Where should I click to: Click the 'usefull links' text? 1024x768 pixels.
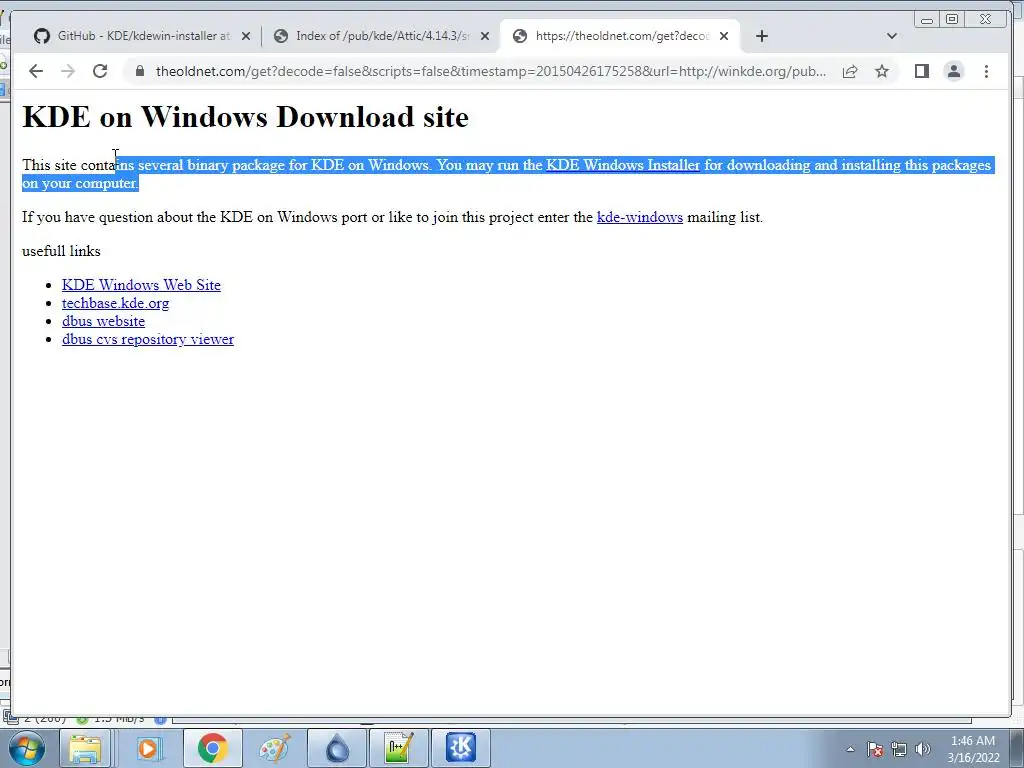coord(61,251)
